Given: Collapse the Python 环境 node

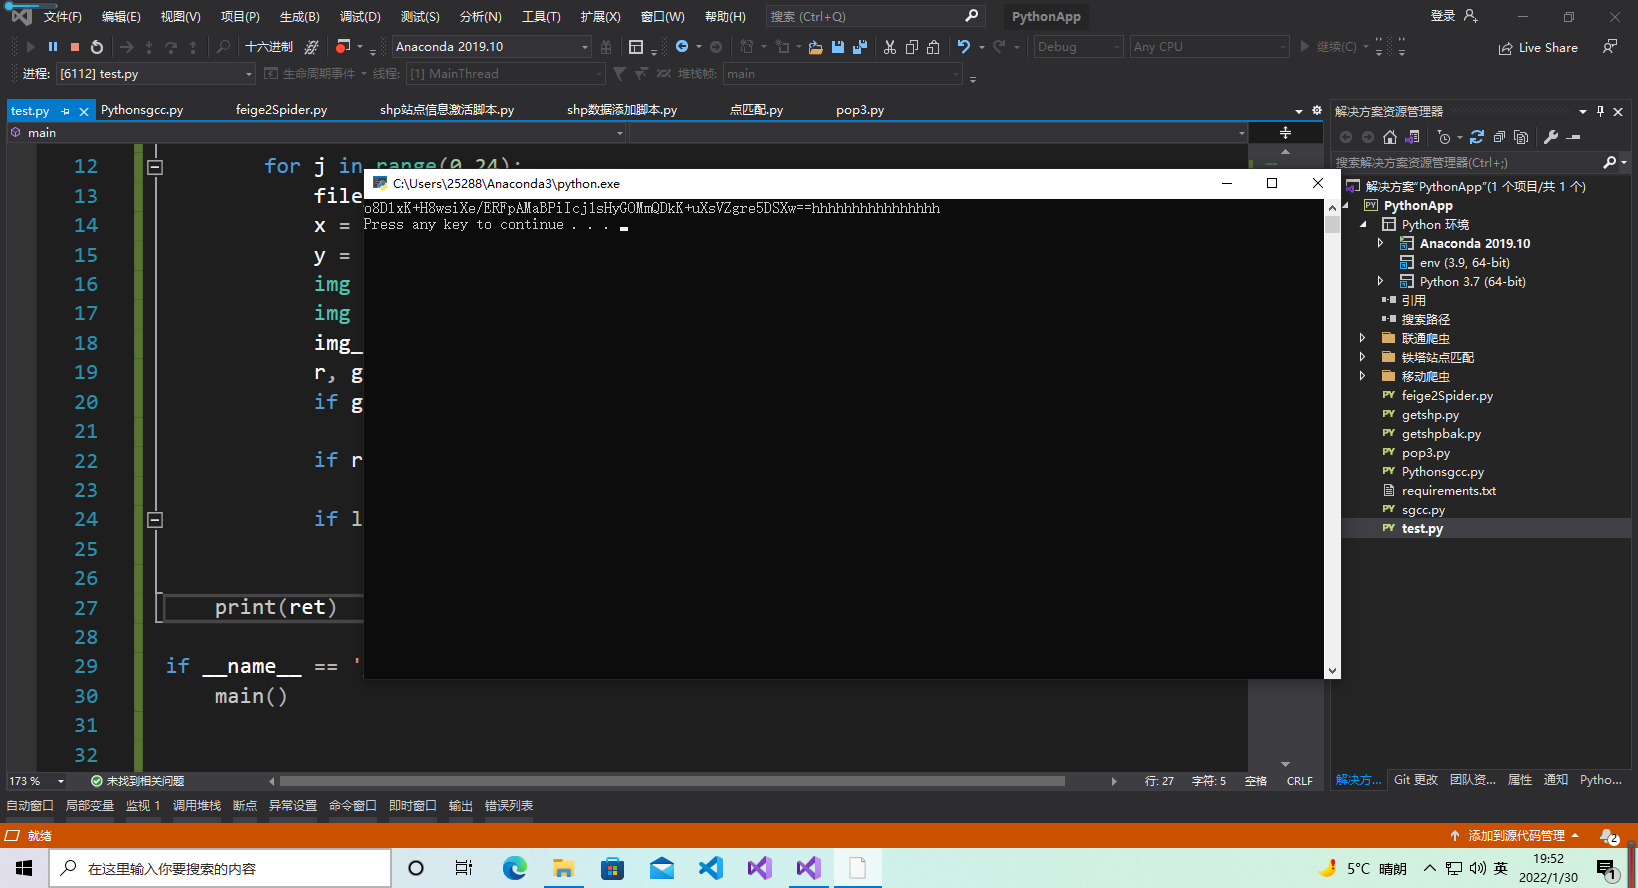Looking at the screenshot, I should point(1362,224).
